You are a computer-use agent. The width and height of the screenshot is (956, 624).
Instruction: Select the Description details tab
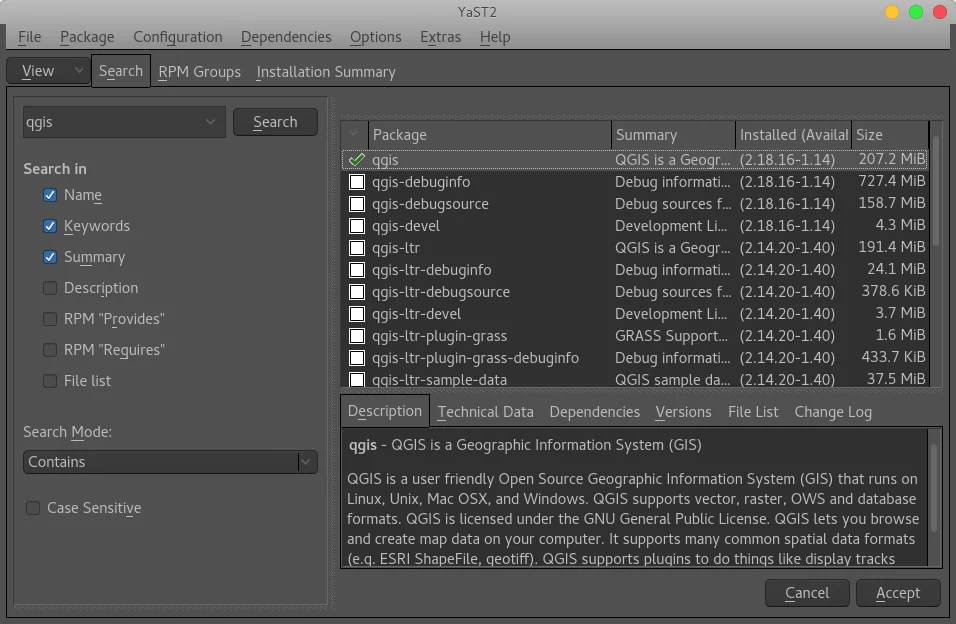(x=385, y=411)
